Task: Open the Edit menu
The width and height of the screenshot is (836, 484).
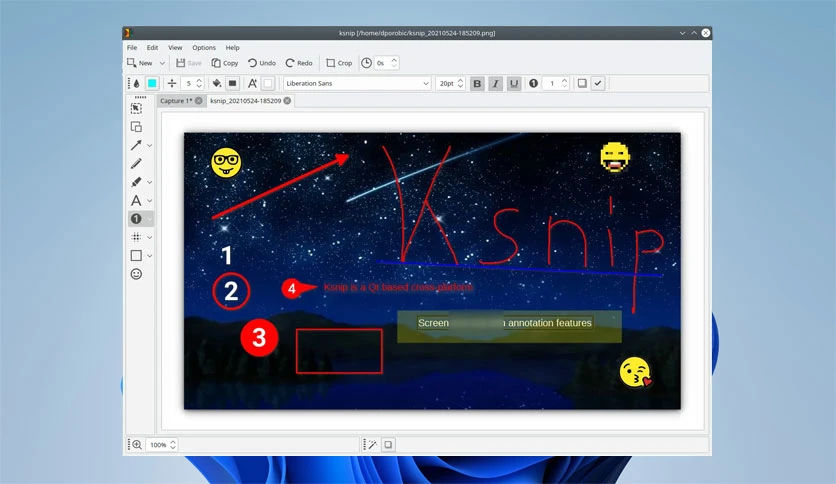Action: (152, 47)
